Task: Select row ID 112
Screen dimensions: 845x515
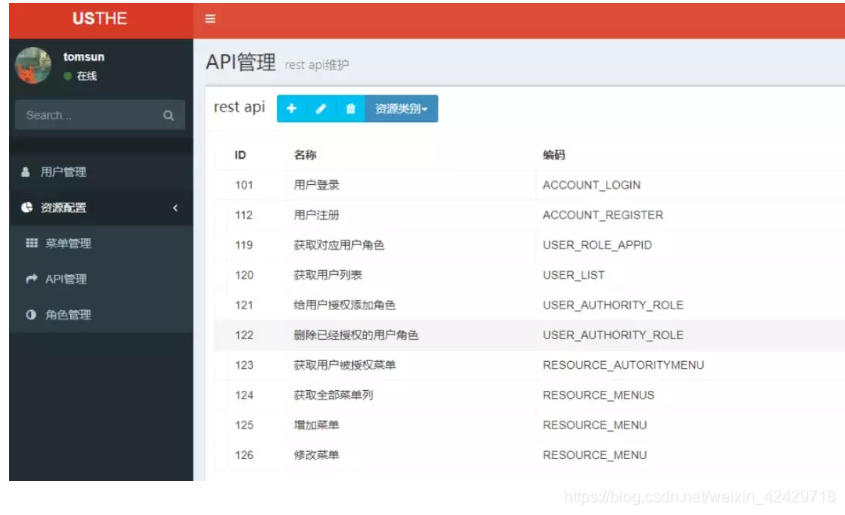Action: [244, 215]
